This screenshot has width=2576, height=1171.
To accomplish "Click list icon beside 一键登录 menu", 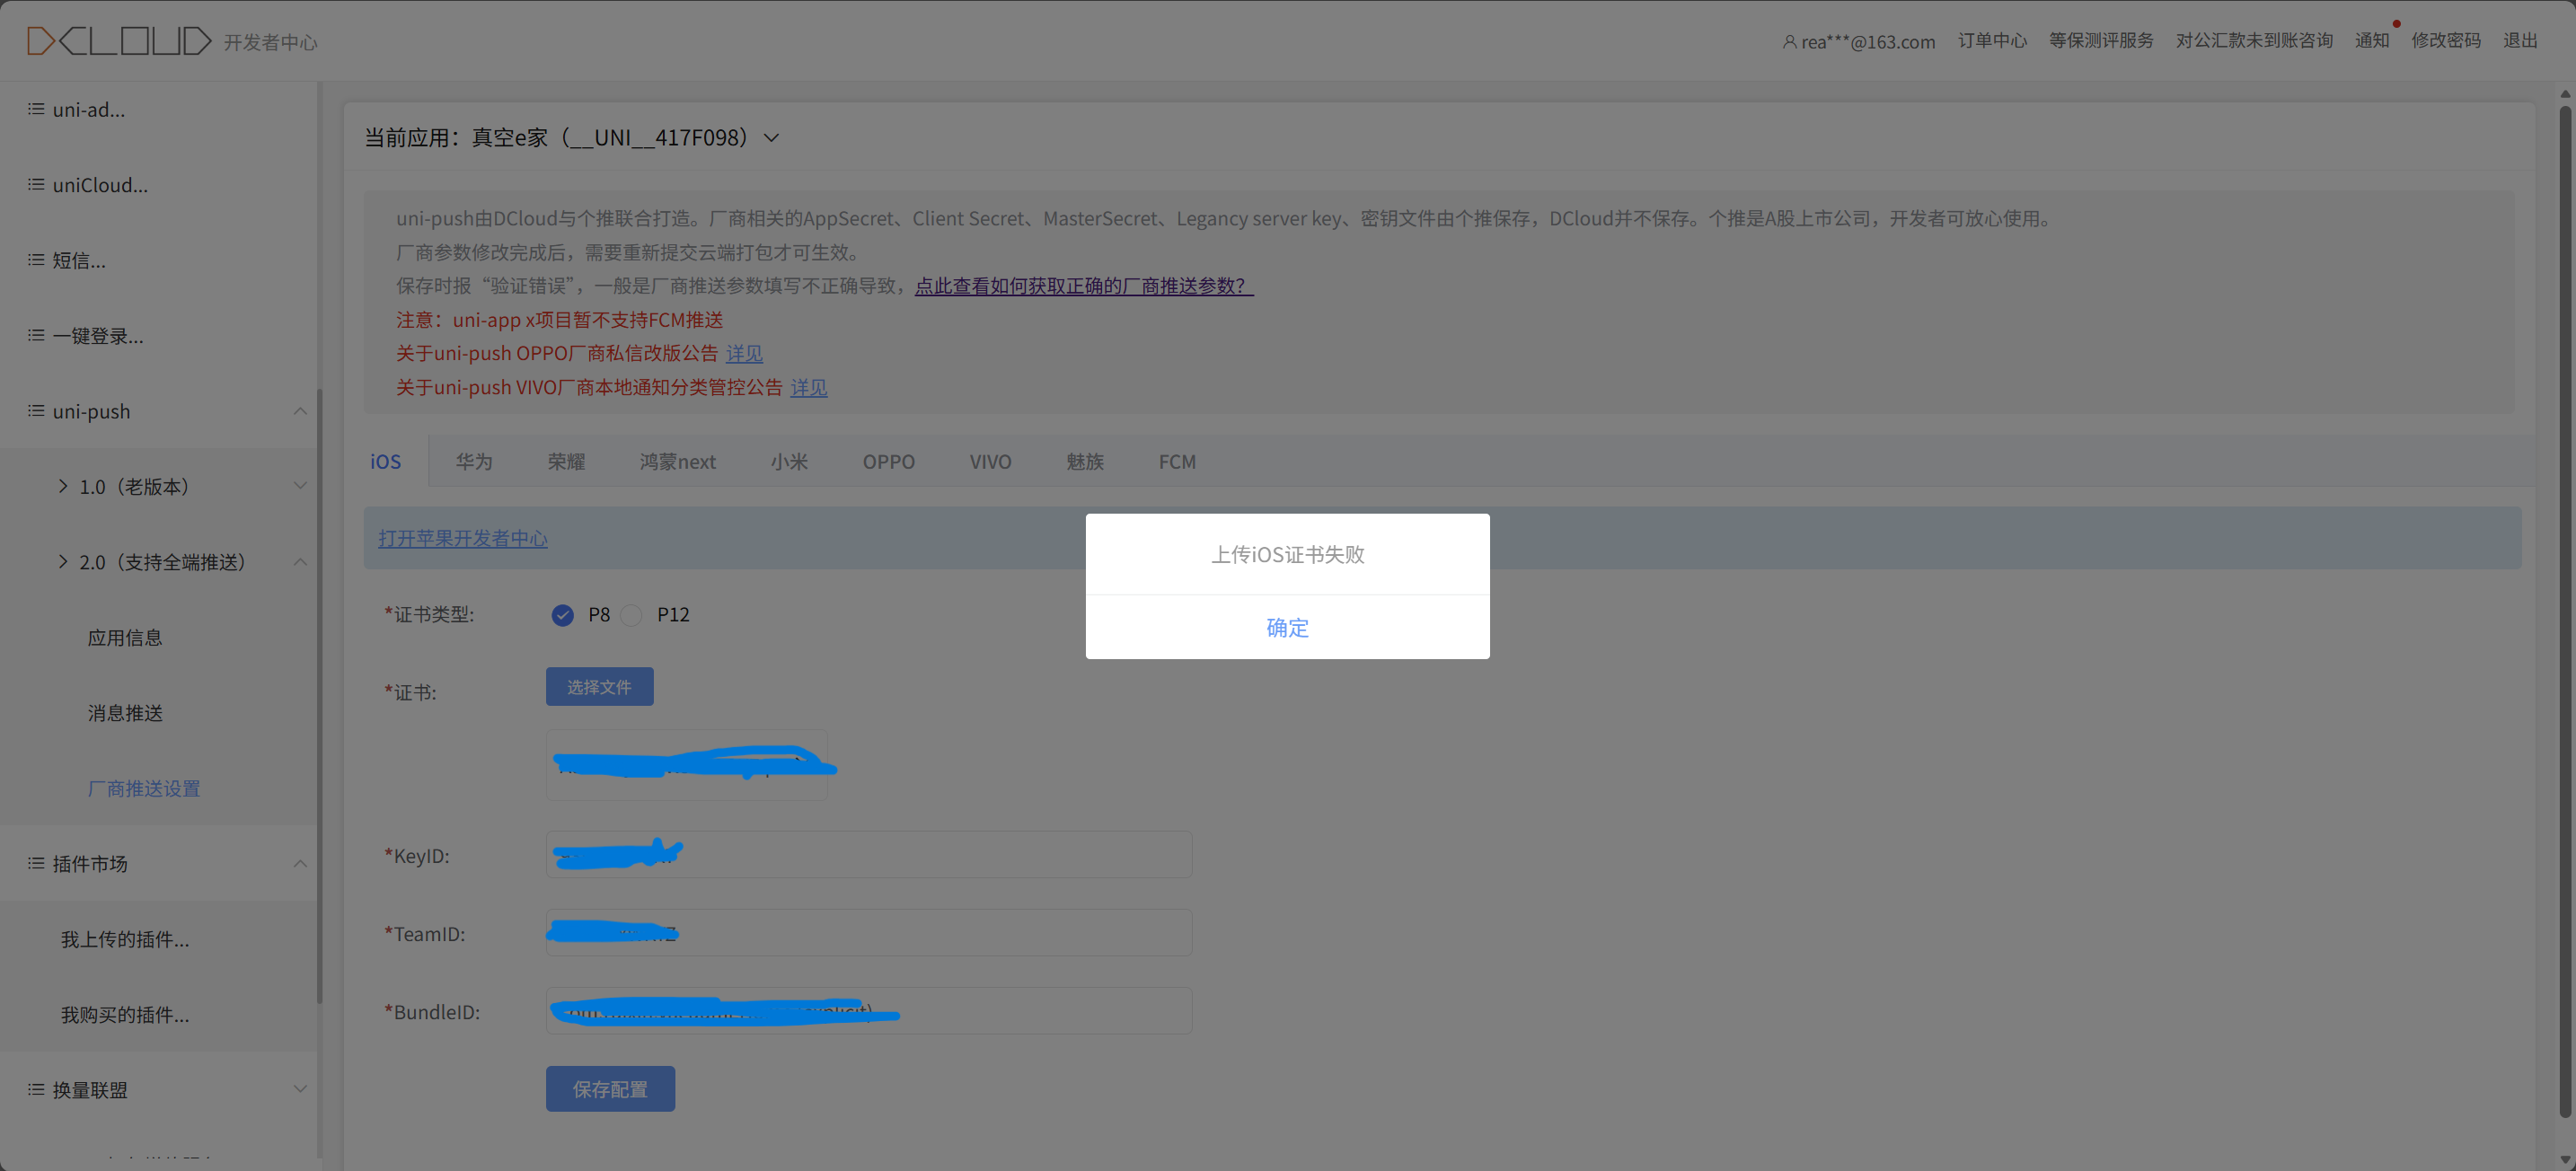I will [x=36, y=335].
